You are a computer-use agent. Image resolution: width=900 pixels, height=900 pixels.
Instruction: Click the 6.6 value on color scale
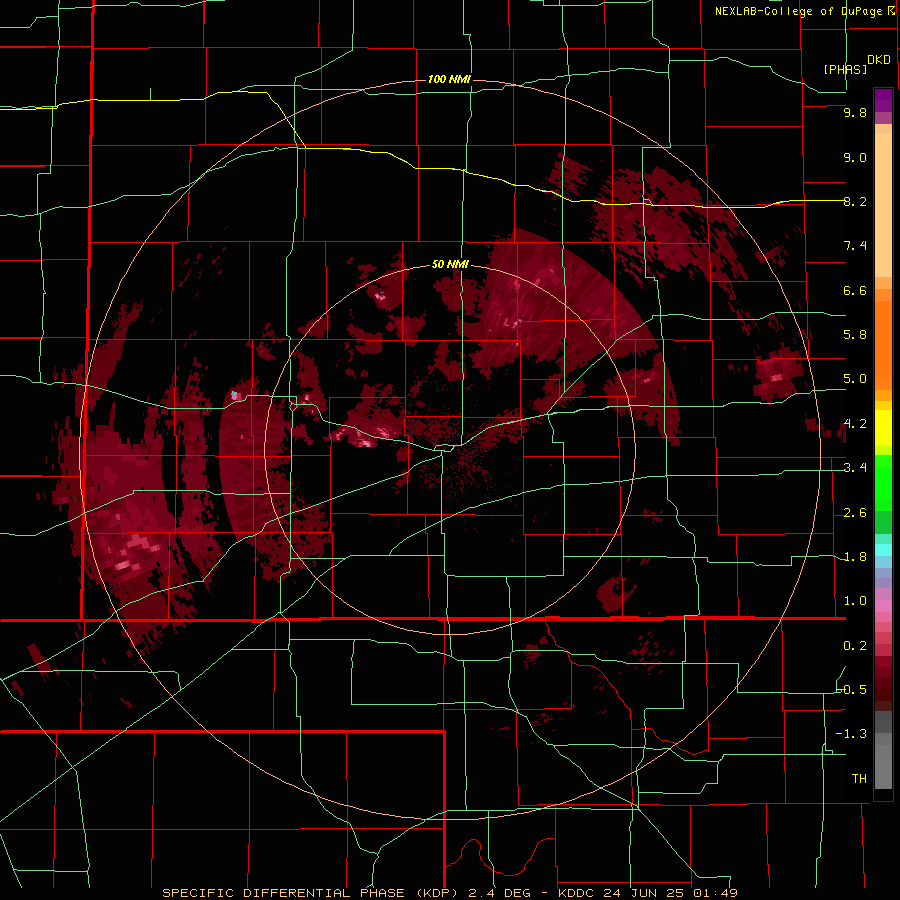(855, 290)
